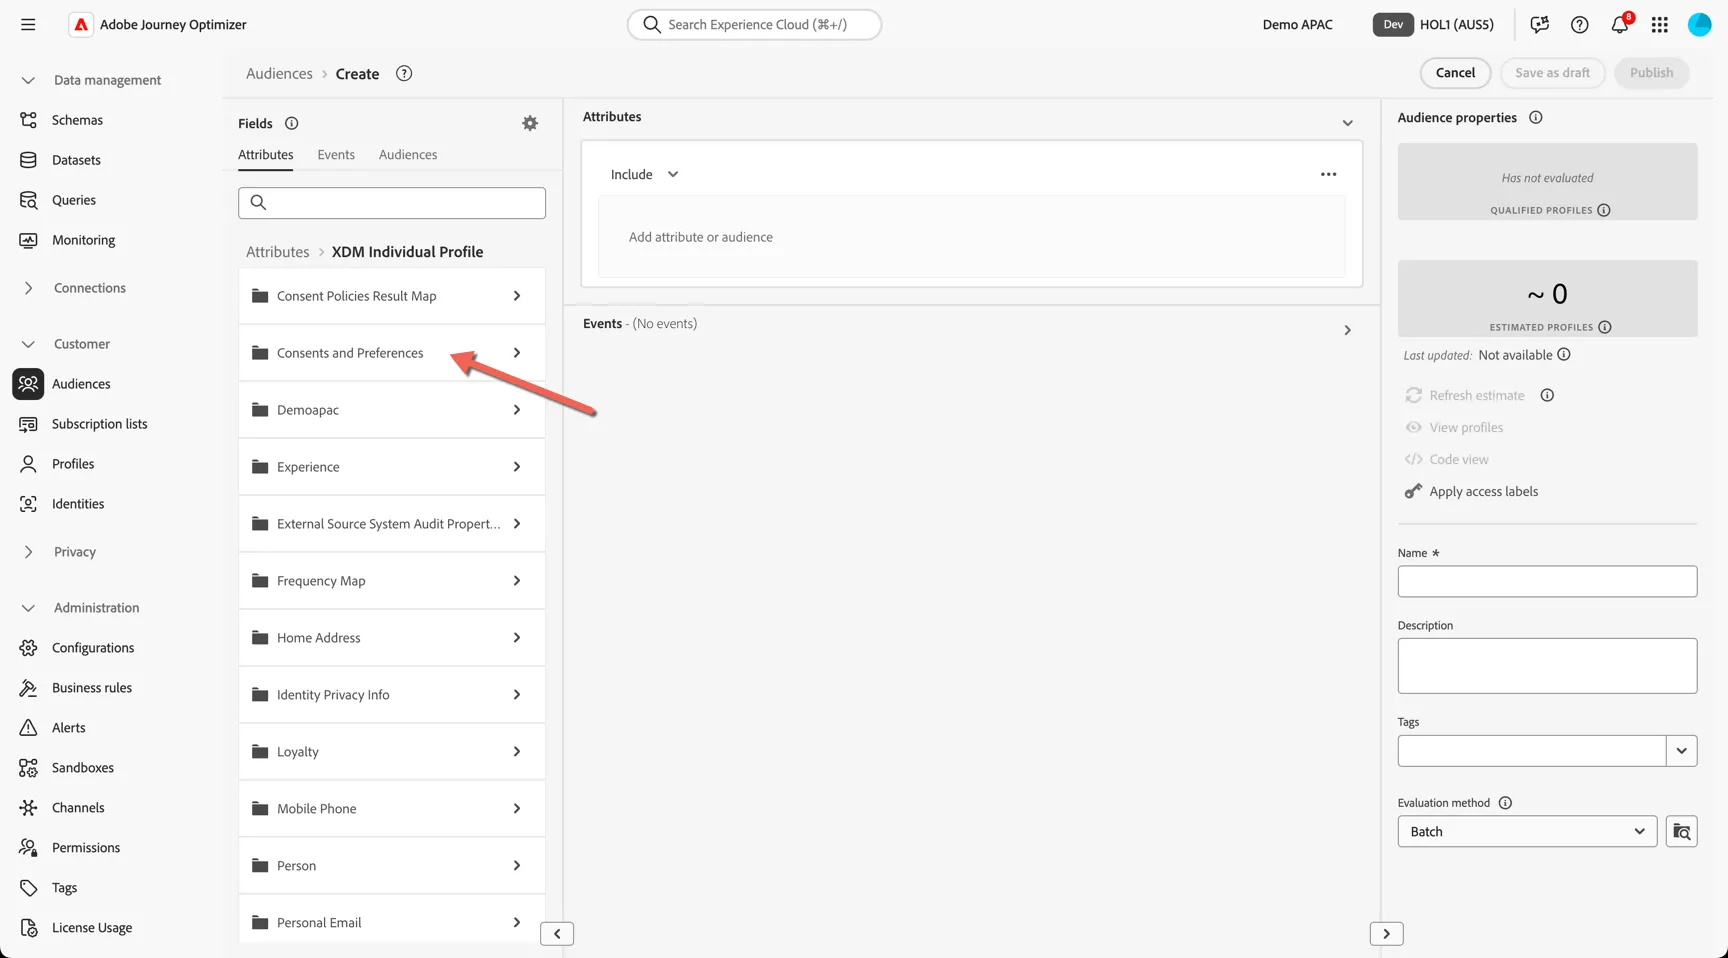Image resolution: width=1728 pixels, height=958 pixels.
Task: Click the Publish button
Action: 1651,73
